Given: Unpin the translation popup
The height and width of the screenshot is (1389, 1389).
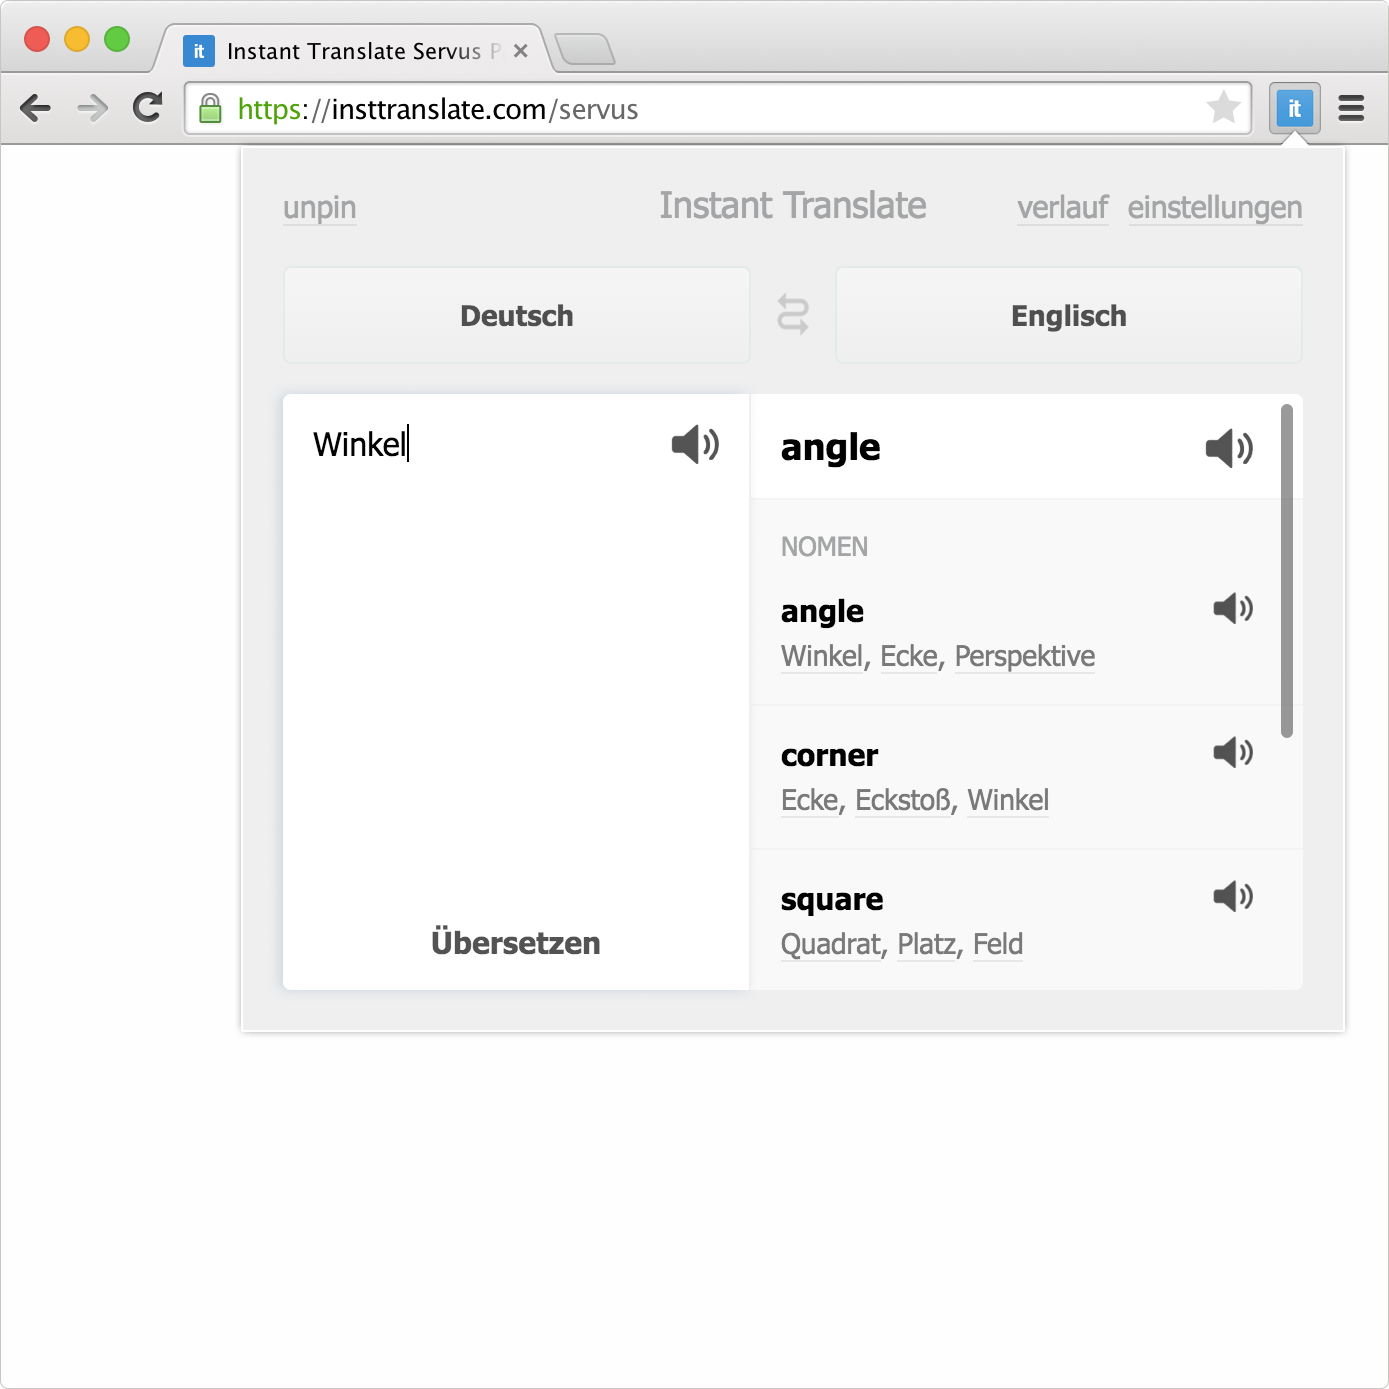Looking at the screenshot, I should [319, 208].
